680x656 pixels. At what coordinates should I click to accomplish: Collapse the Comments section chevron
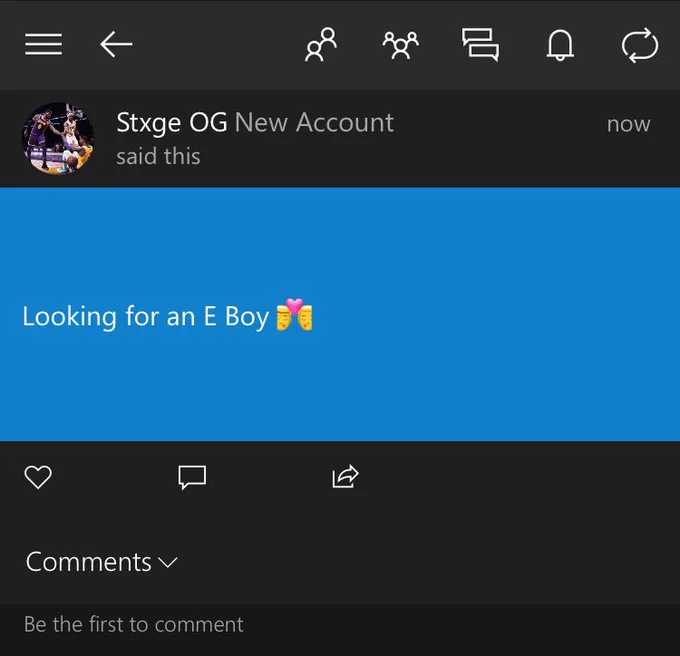click(168, 563)
